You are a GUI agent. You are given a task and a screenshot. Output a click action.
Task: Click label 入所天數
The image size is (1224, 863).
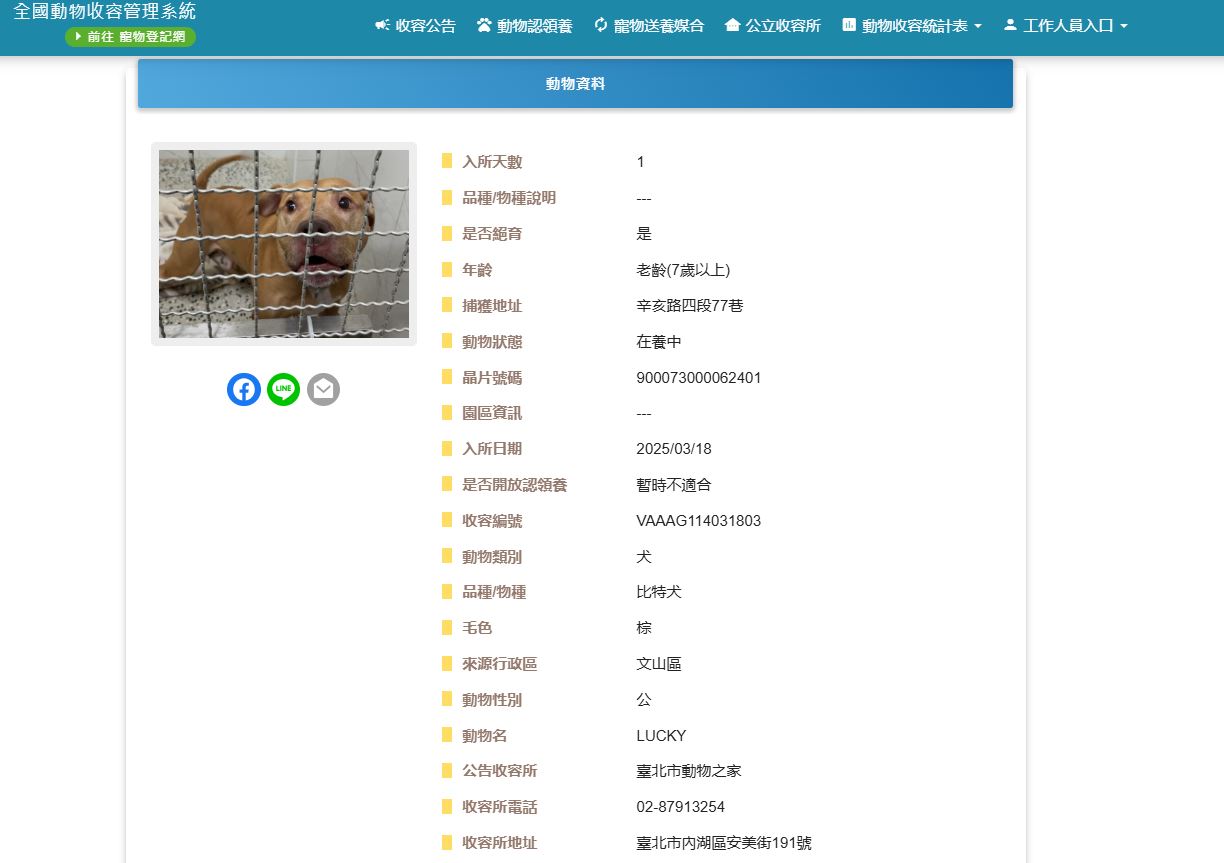(492, 162)
